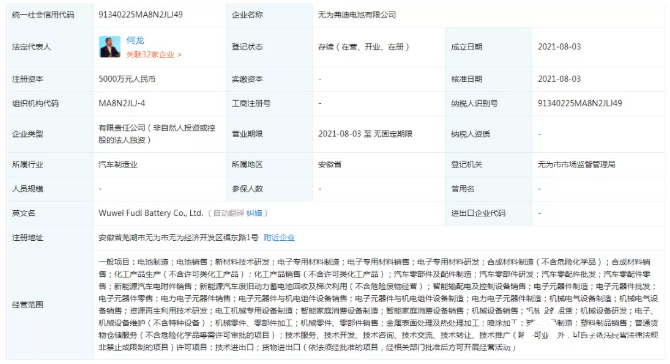670x364 pixels.
Task: Select the 法定代表人 label cell
Action: pos(50,47)
